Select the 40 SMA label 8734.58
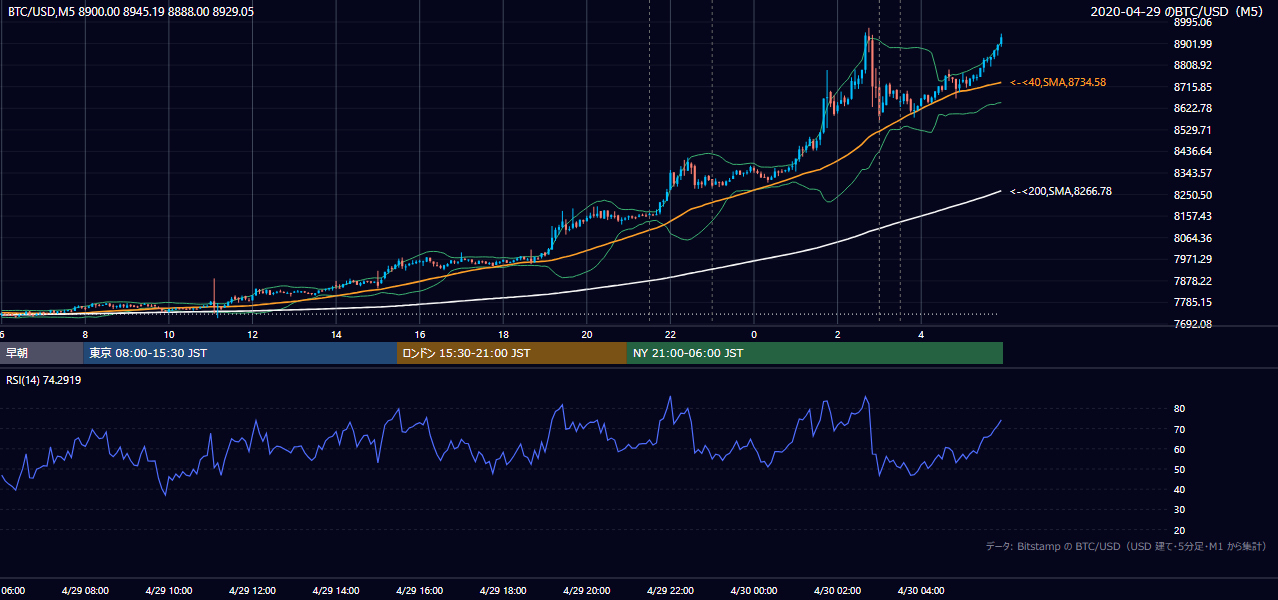This screenshot has height=600, width=1278. [1059, 83]
